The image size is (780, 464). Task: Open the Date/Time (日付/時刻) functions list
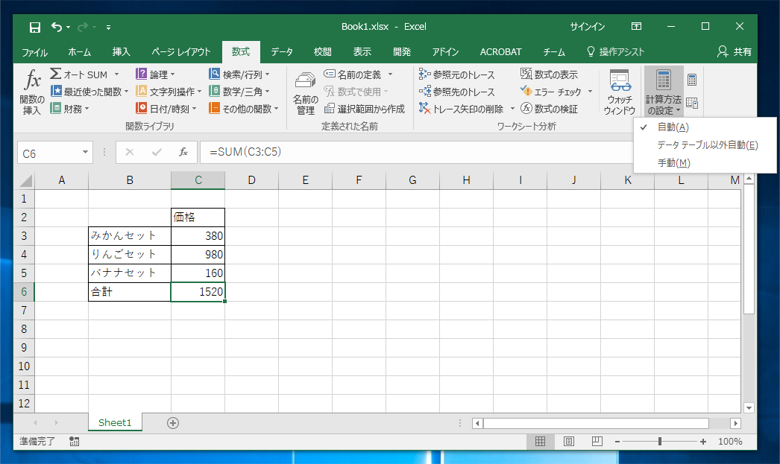[166, 108]
